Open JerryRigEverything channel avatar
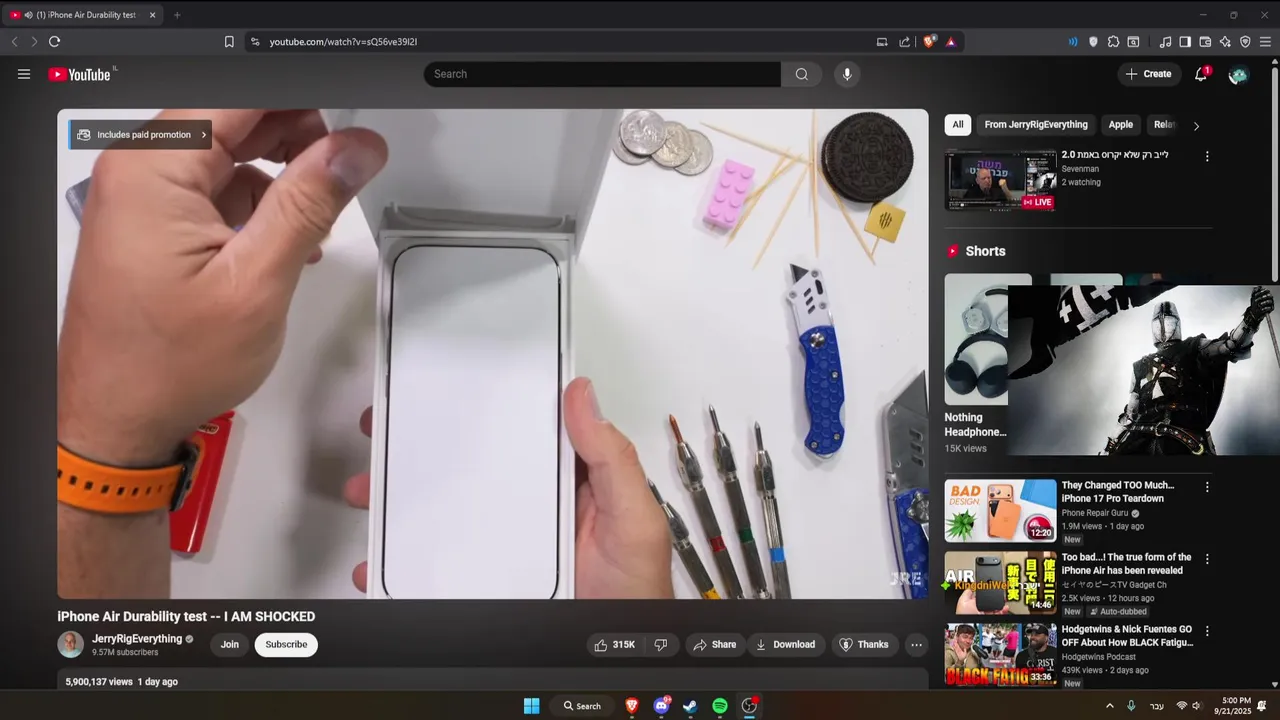The image size is (1280, 720). click(71, 645)
